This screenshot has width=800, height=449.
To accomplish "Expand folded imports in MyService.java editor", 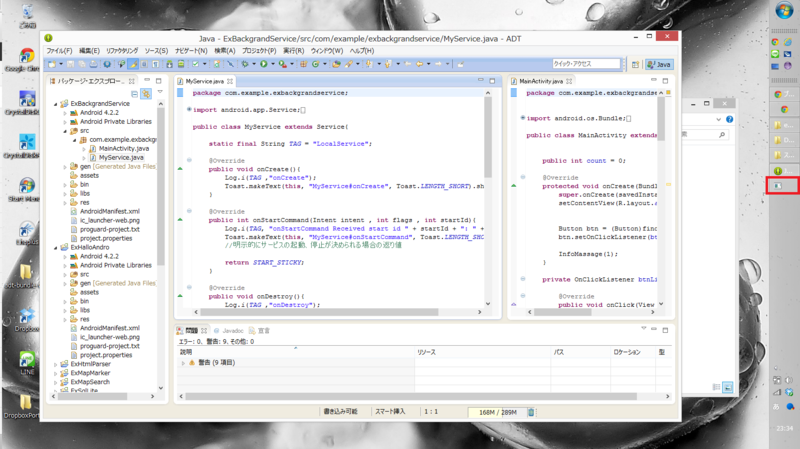I will tap(189, 110).
